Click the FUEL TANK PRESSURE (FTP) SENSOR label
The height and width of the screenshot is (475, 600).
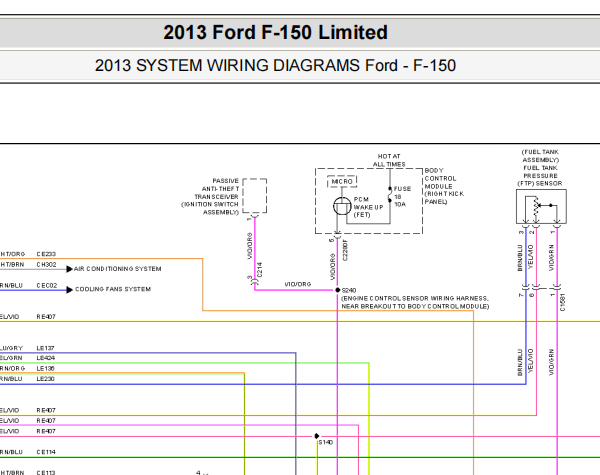[x=540, y=168]
